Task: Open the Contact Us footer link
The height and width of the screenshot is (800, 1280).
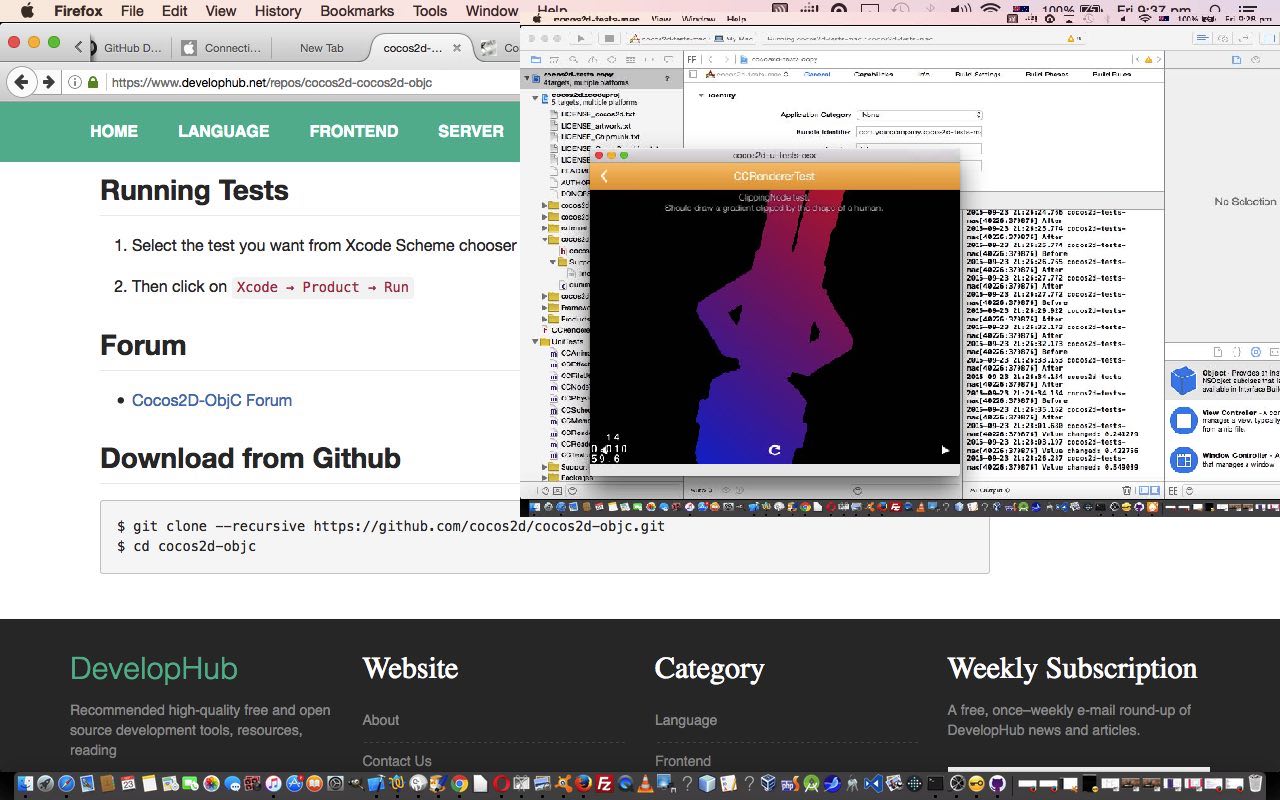Action: tap(397, 761)
